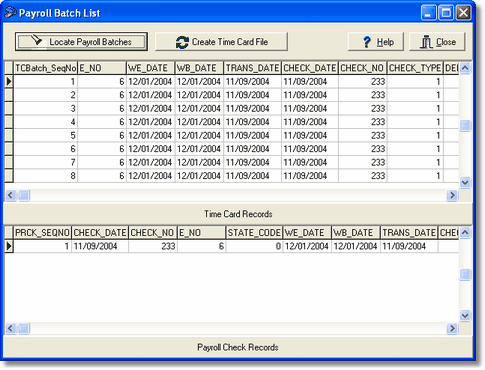
Task: Click WB_DATE header in payroll check grid
Action: (356, 233)
